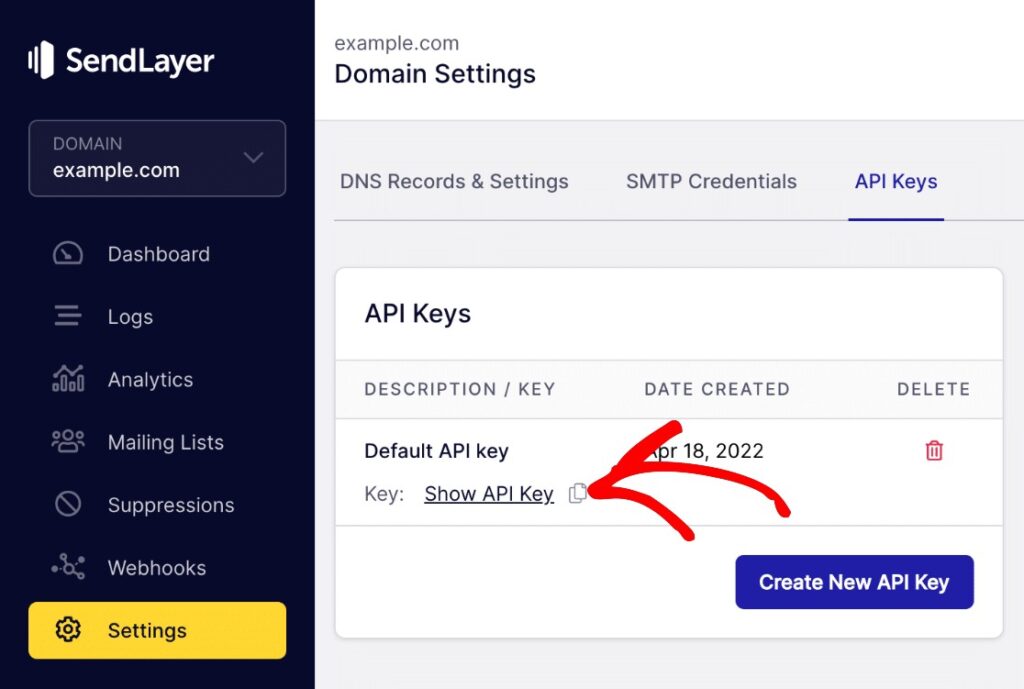Reveal the key via Show API Key
The width and height of the screenshot is (1024, 689).
click(489, 493)
